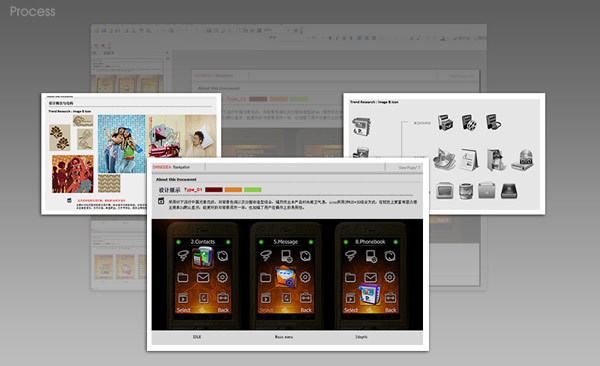Click the orange Type_01 color swatch
Screen dimensions: 600x366
coord(233,190)
